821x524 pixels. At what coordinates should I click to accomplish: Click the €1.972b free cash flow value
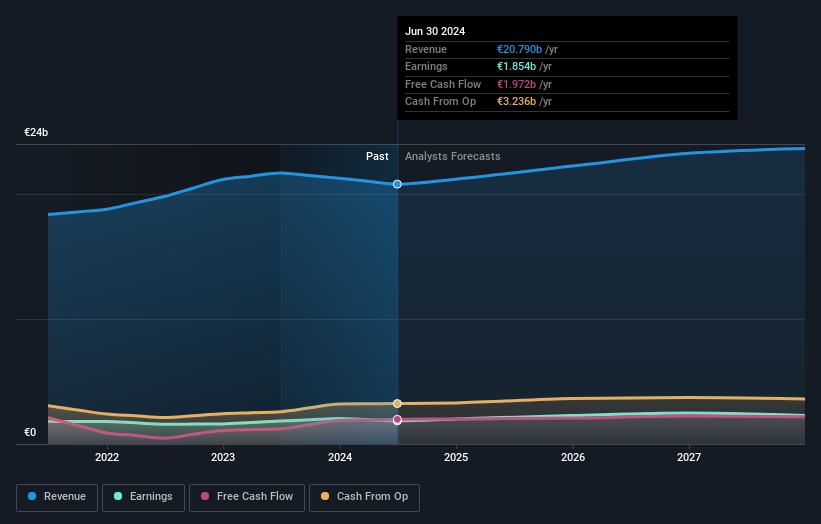click(516, 84)
